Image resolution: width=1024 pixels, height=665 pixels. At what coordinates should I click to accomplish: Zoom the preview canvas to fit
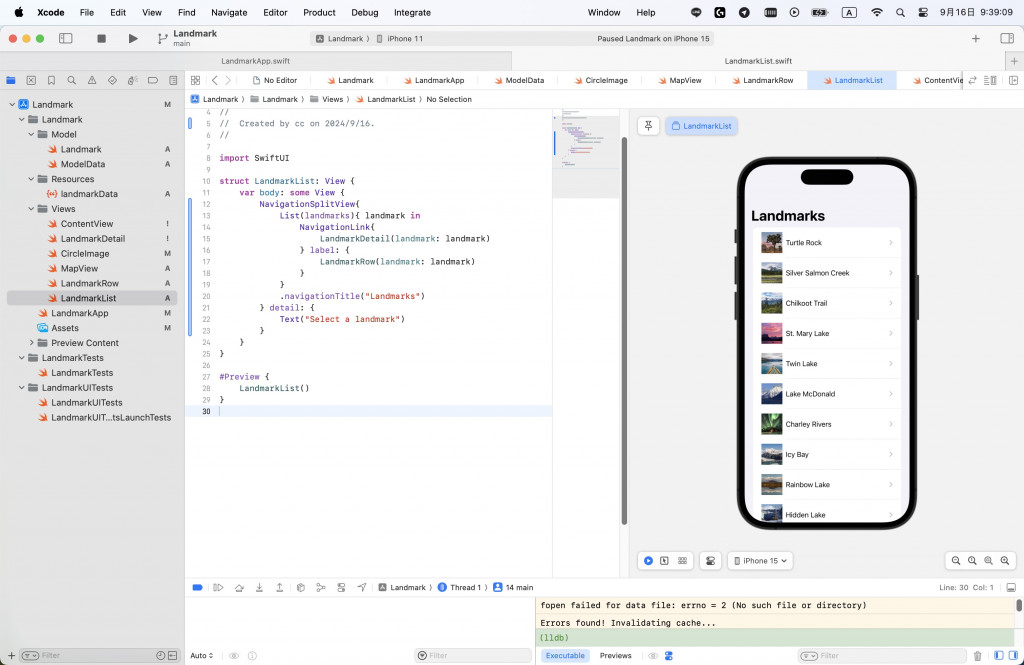(x=989, y=560)
